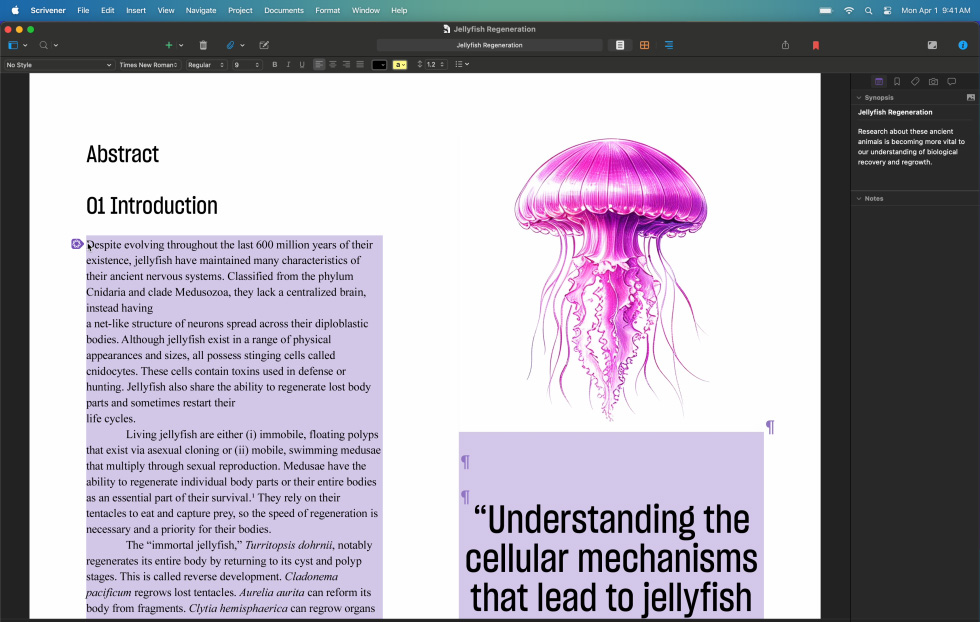The image size is (980, 622).
Task: Open the No Style paragraph style dropdown
Action: point(58,65)
